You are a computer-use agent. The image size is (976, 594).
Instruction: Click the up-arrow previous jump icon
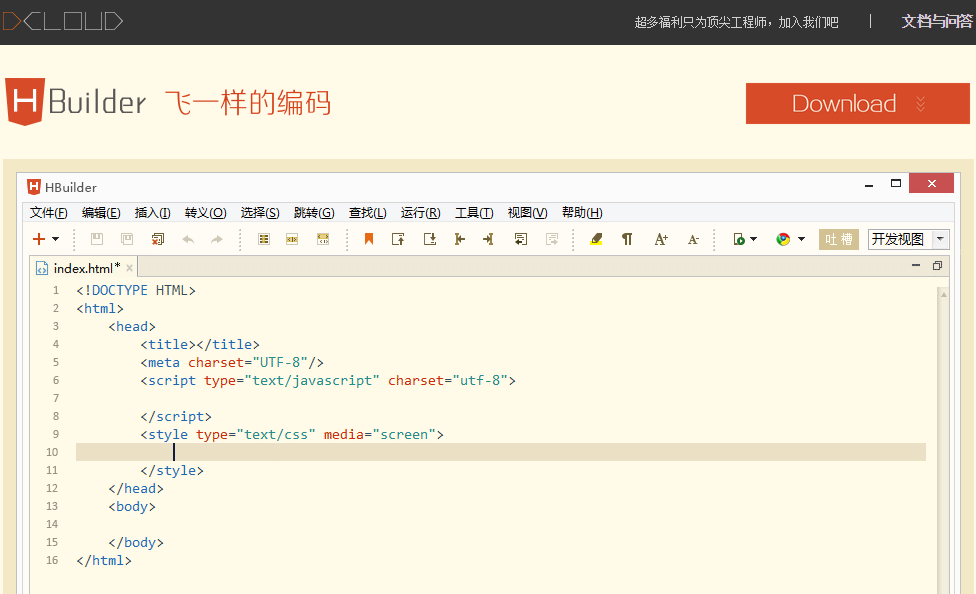(398, 239)
